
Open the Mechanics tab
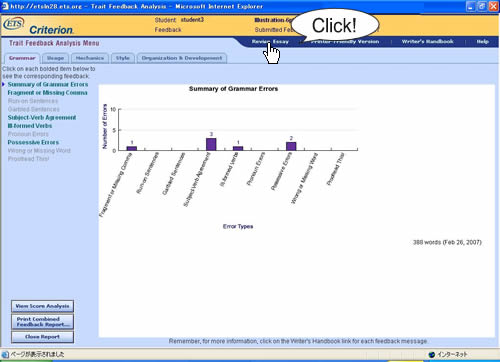click(x=90, y=58)
